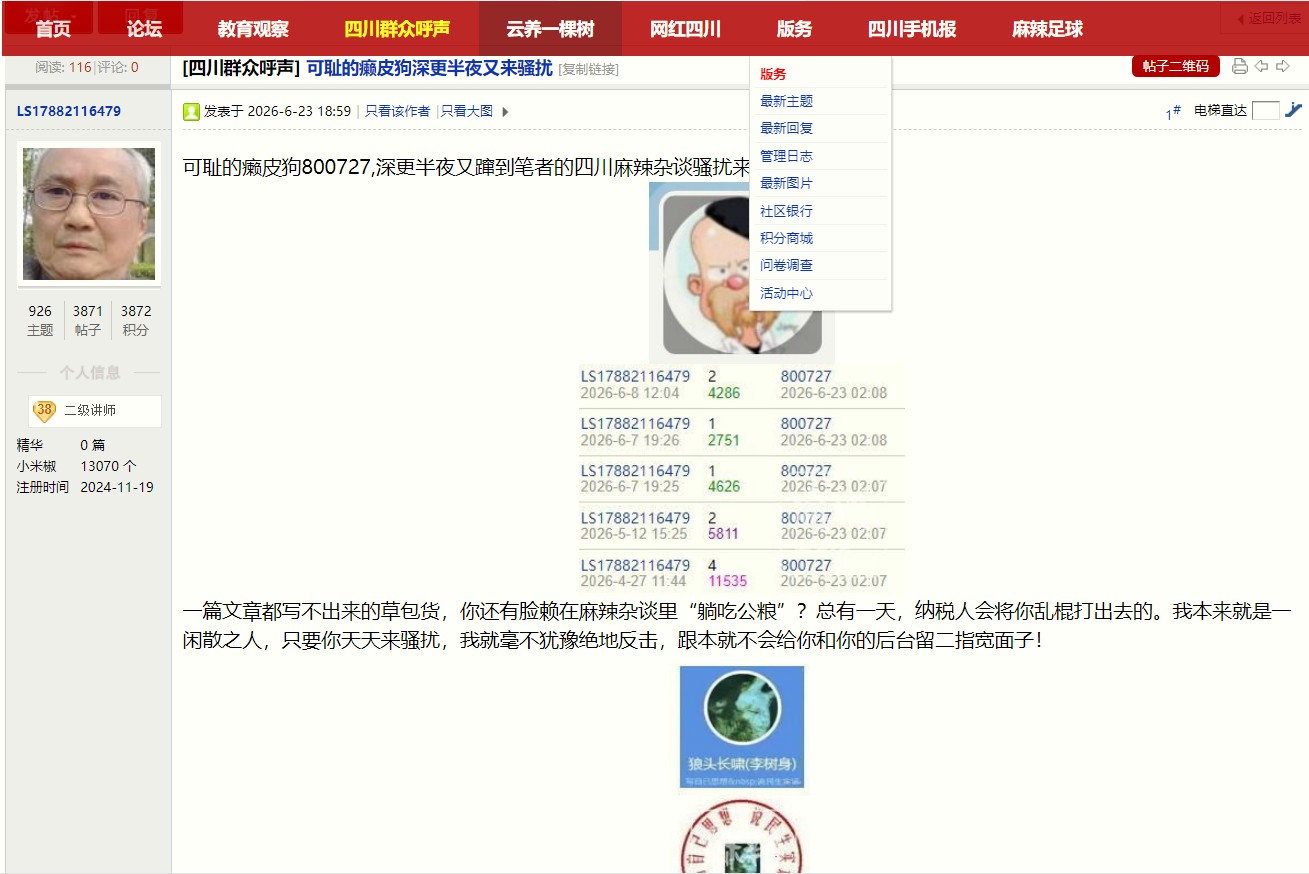This screenshot has width=1309, height=874.
Task: Open 麻辣足球 in the navigation bar
Action: [1047, 29]
